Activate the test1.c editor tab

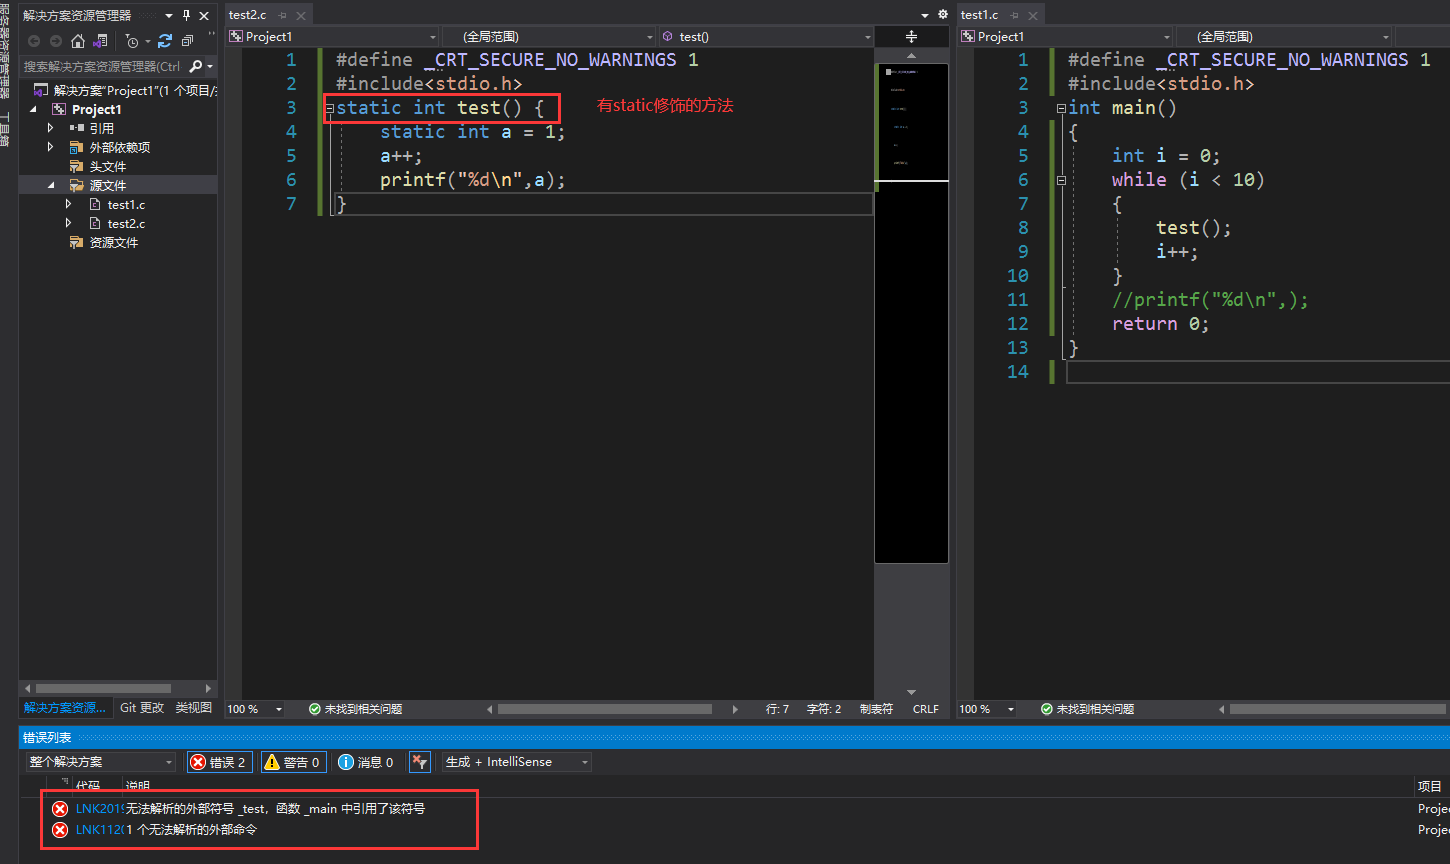[980, 15]
